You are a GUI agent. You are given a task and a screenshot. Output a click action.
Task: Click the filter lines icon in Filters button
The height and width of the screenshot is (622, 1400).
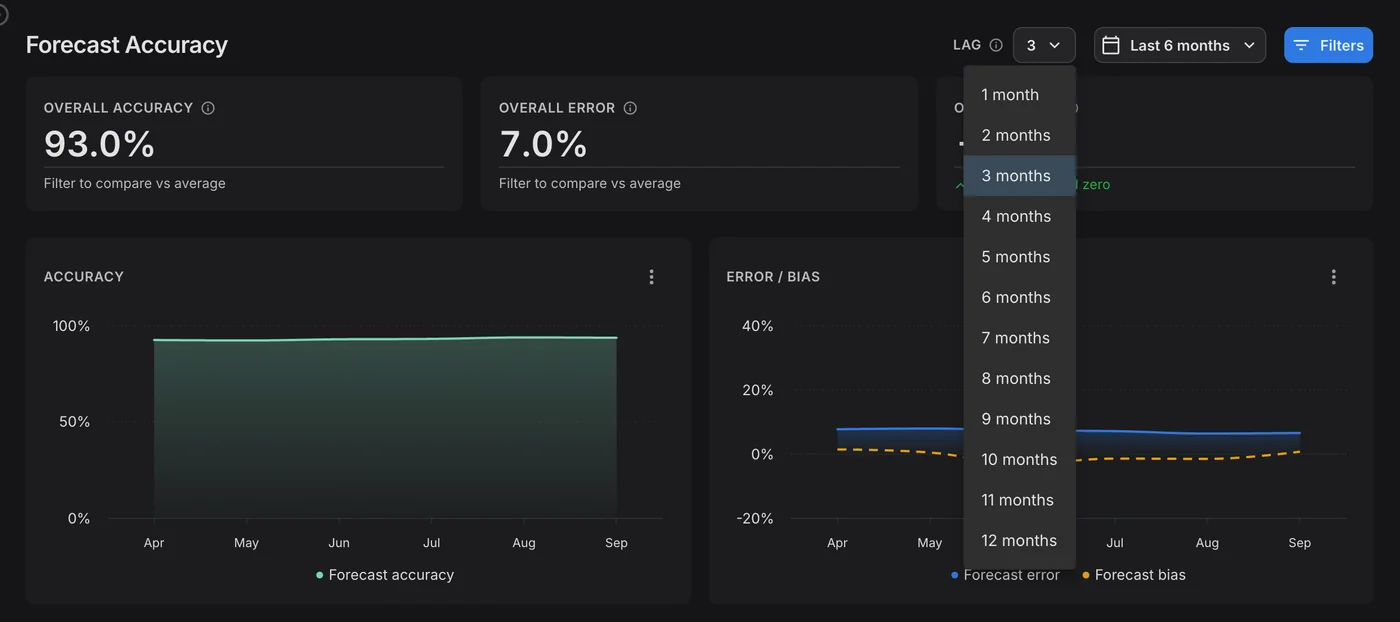1301,45
